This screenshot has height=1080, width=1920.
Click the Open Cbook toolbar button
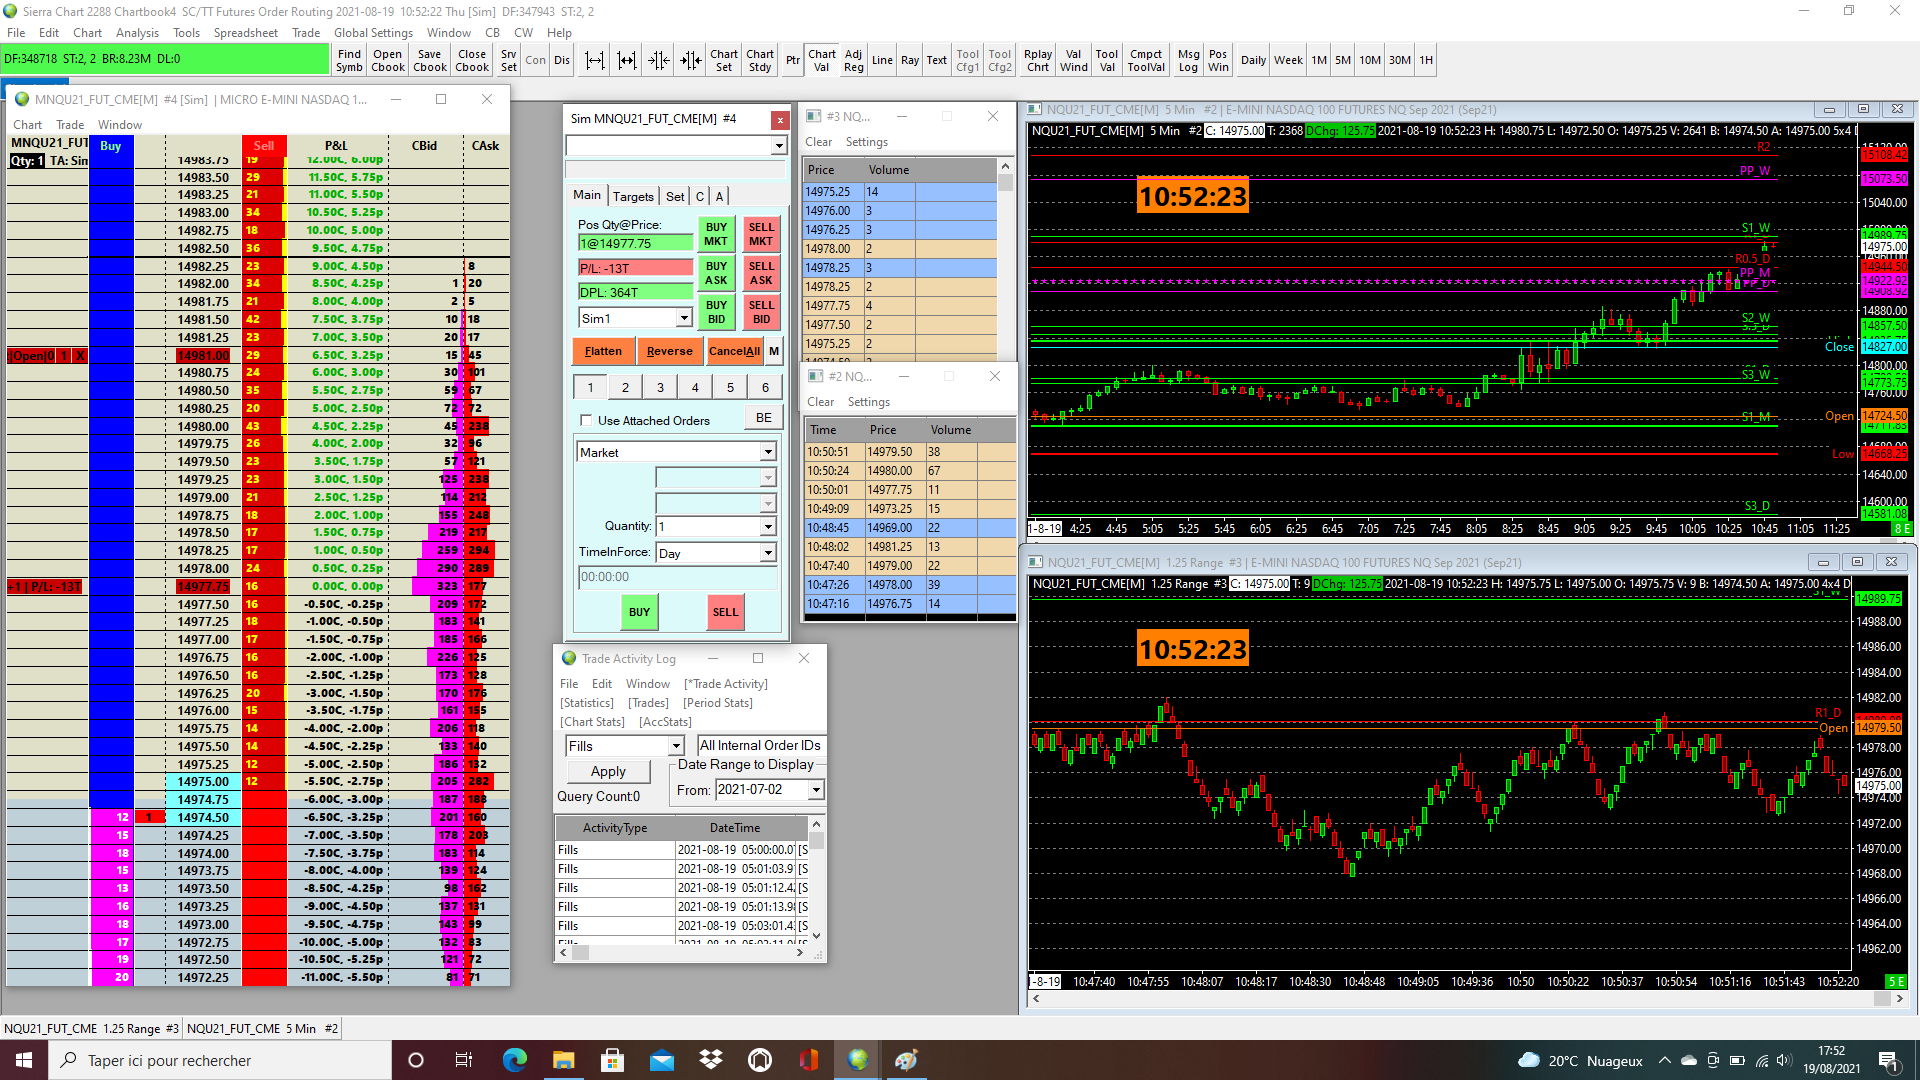pos(388,60)
